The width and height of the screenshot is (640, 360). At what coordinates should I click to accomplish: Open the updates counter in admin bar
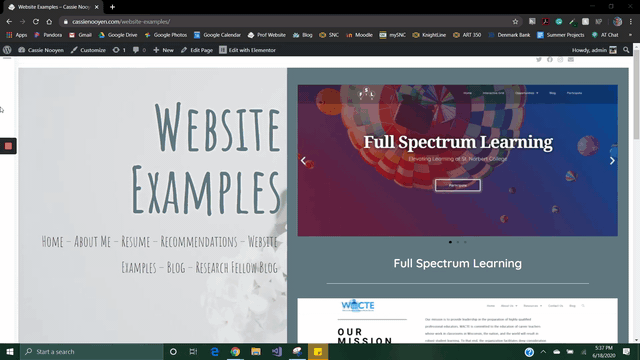point(119,50)
